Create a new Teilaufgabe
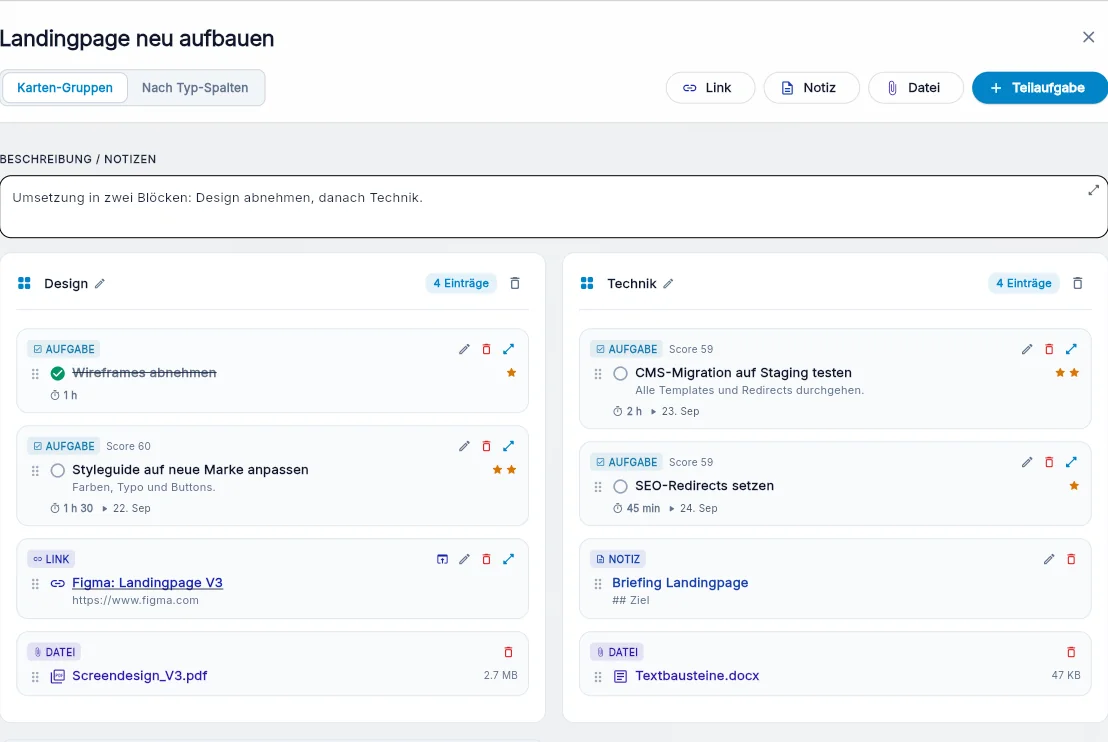 click(1039, 88)
